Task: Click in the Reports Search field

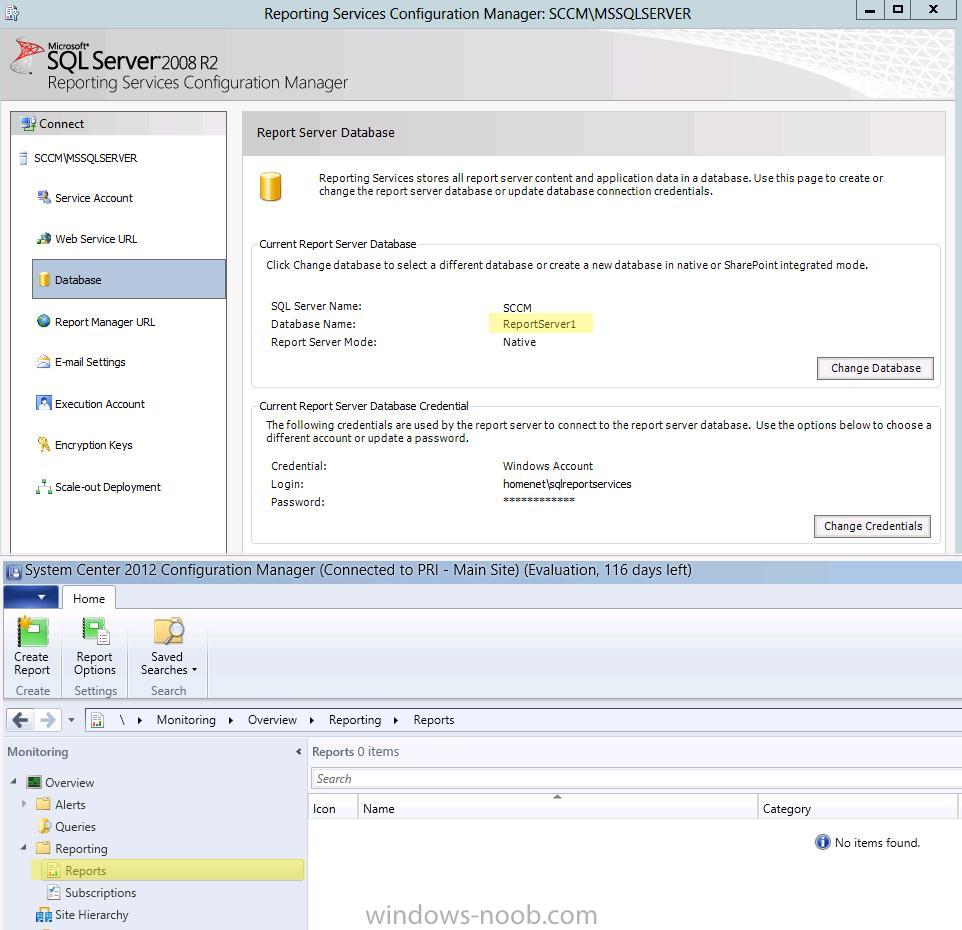Action: [636, 778]
